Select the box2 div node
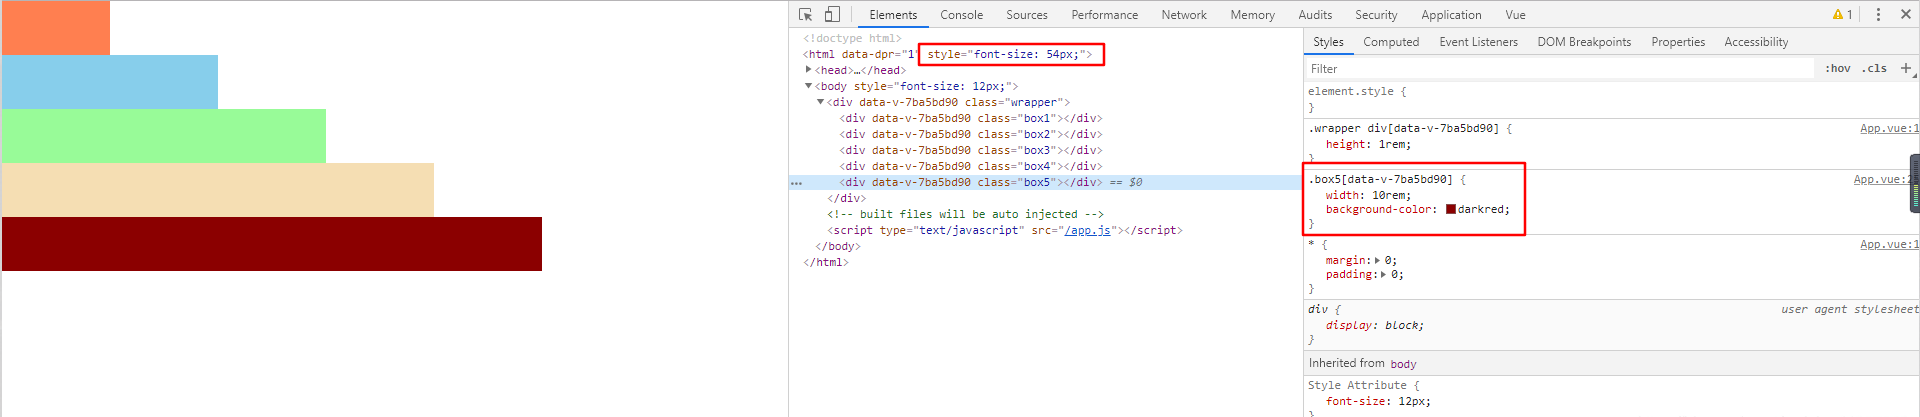The image size is (1920, 417). pos(971,134)
